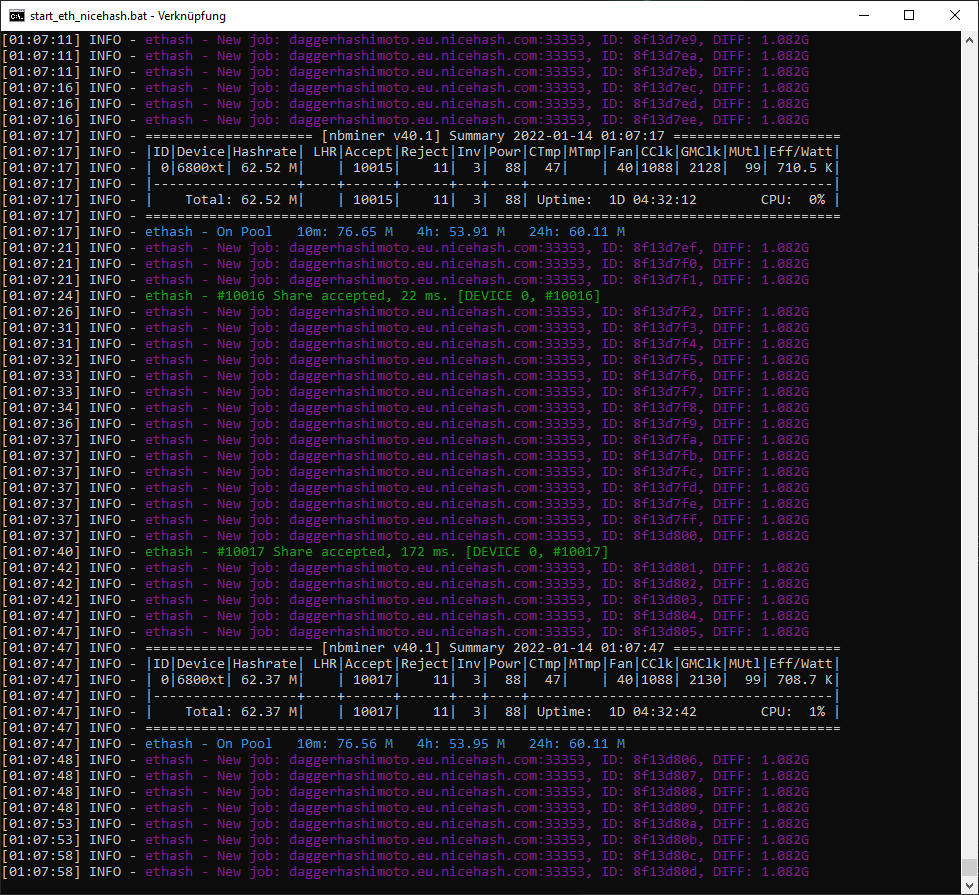The image size is (979, 895).
Task: Close the console window
Action: 955,16
